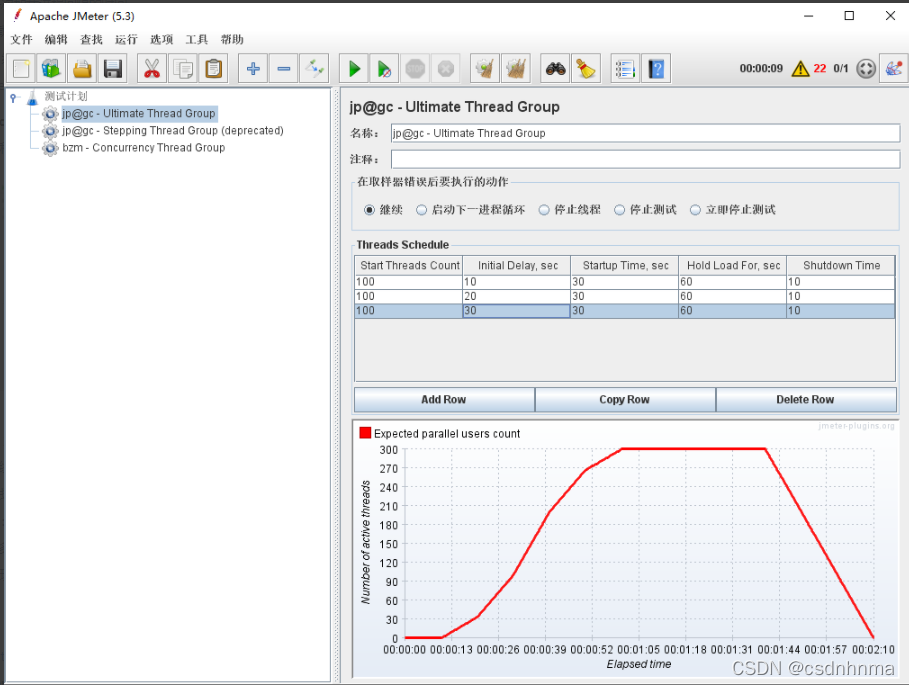Screen dimensions: 909x685
Task: Open the 帮助 menu
Action: pyautogui.click(x=232, y=39)
